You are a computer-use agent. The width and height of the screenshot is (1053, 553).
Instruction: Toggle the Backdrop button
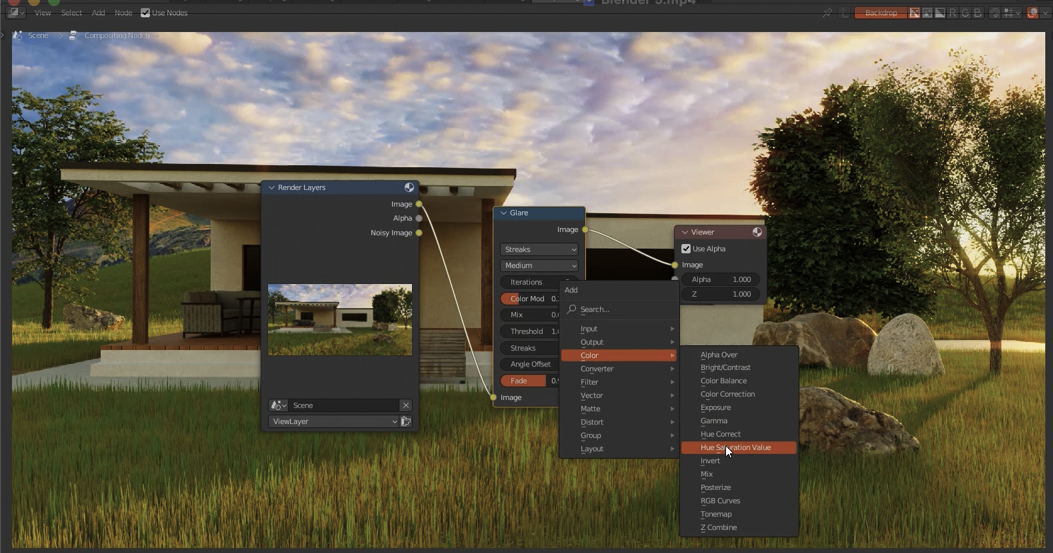(x=880, y=13)
